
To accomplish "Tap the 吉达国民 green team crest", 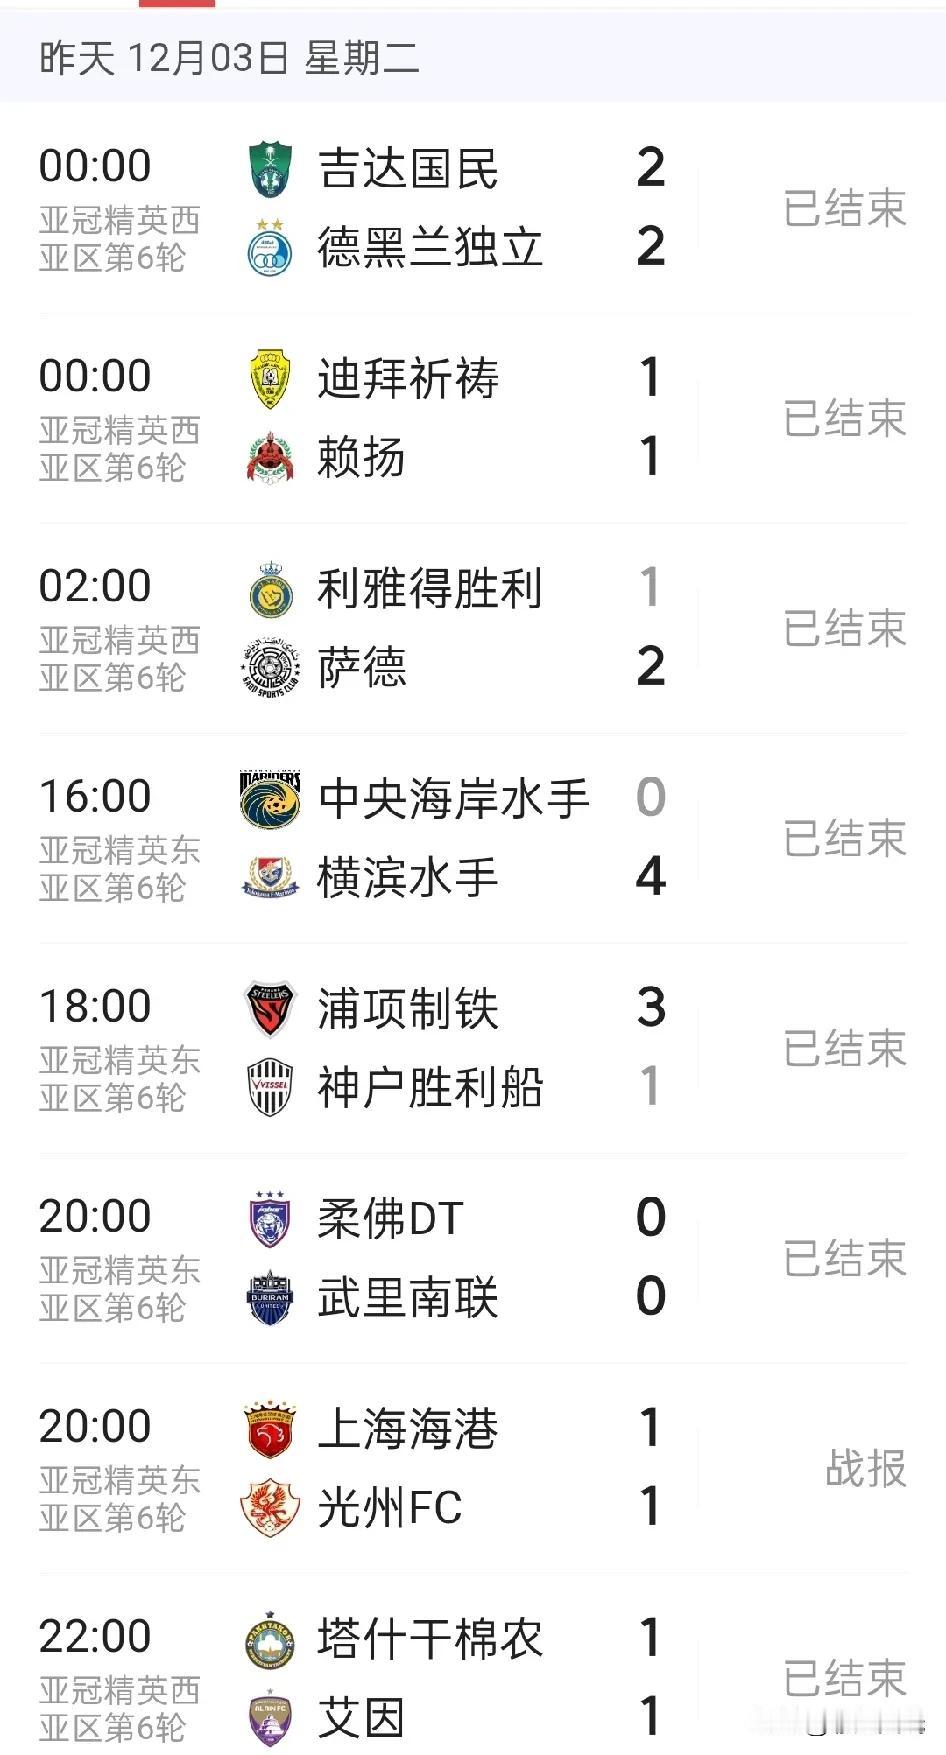I will [270, 168].
